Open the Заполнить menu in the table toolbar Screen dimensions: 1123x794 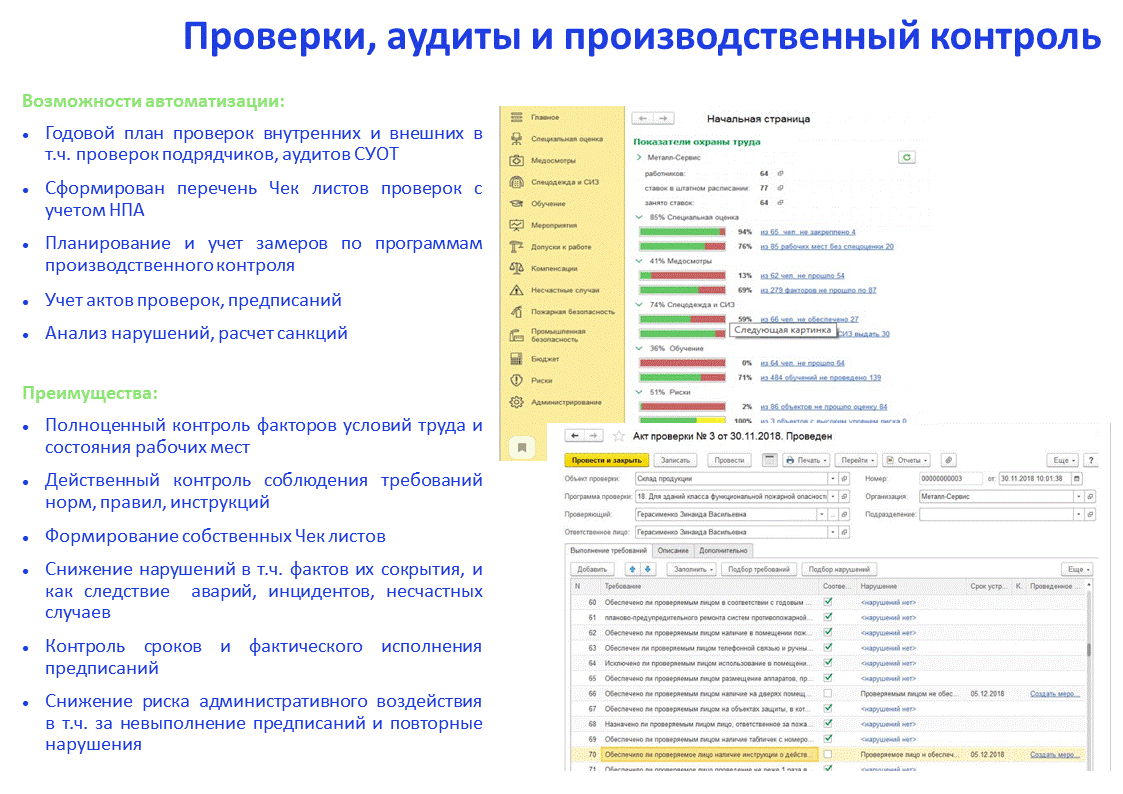pyautogui.click(x=693, y=569)
